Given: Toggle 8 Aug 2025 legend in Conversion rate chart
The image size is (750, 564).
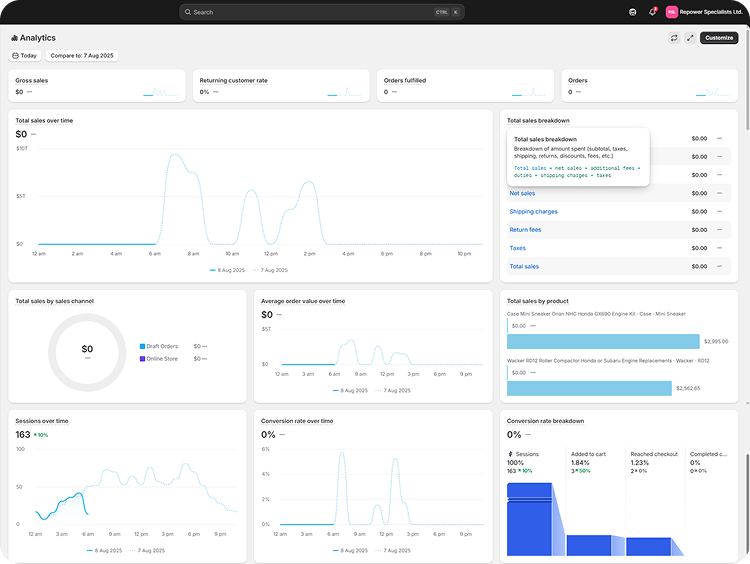Looking at the screenshot, I should (x=350, y=551).
